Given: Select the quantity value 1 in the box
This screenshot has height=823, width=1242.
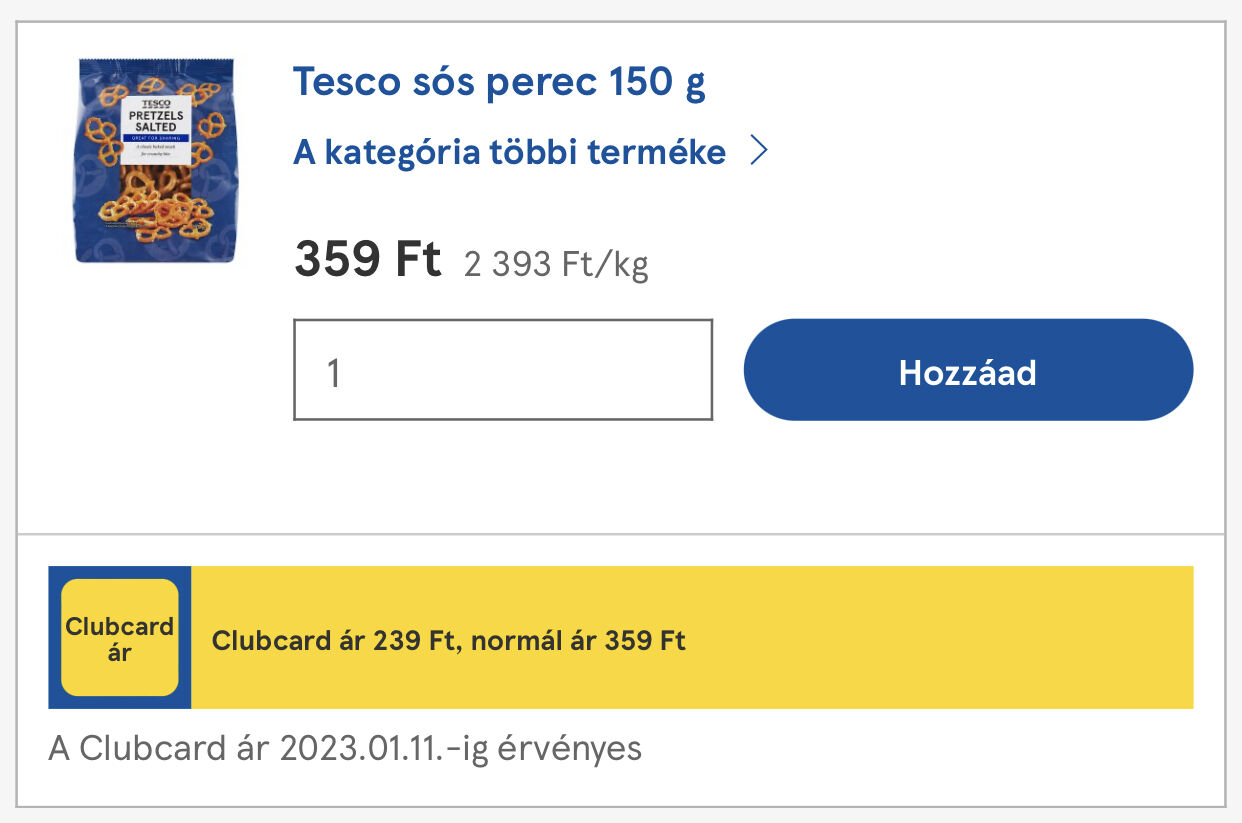Looking at the screenshot, I should click(x=334, y=373).
